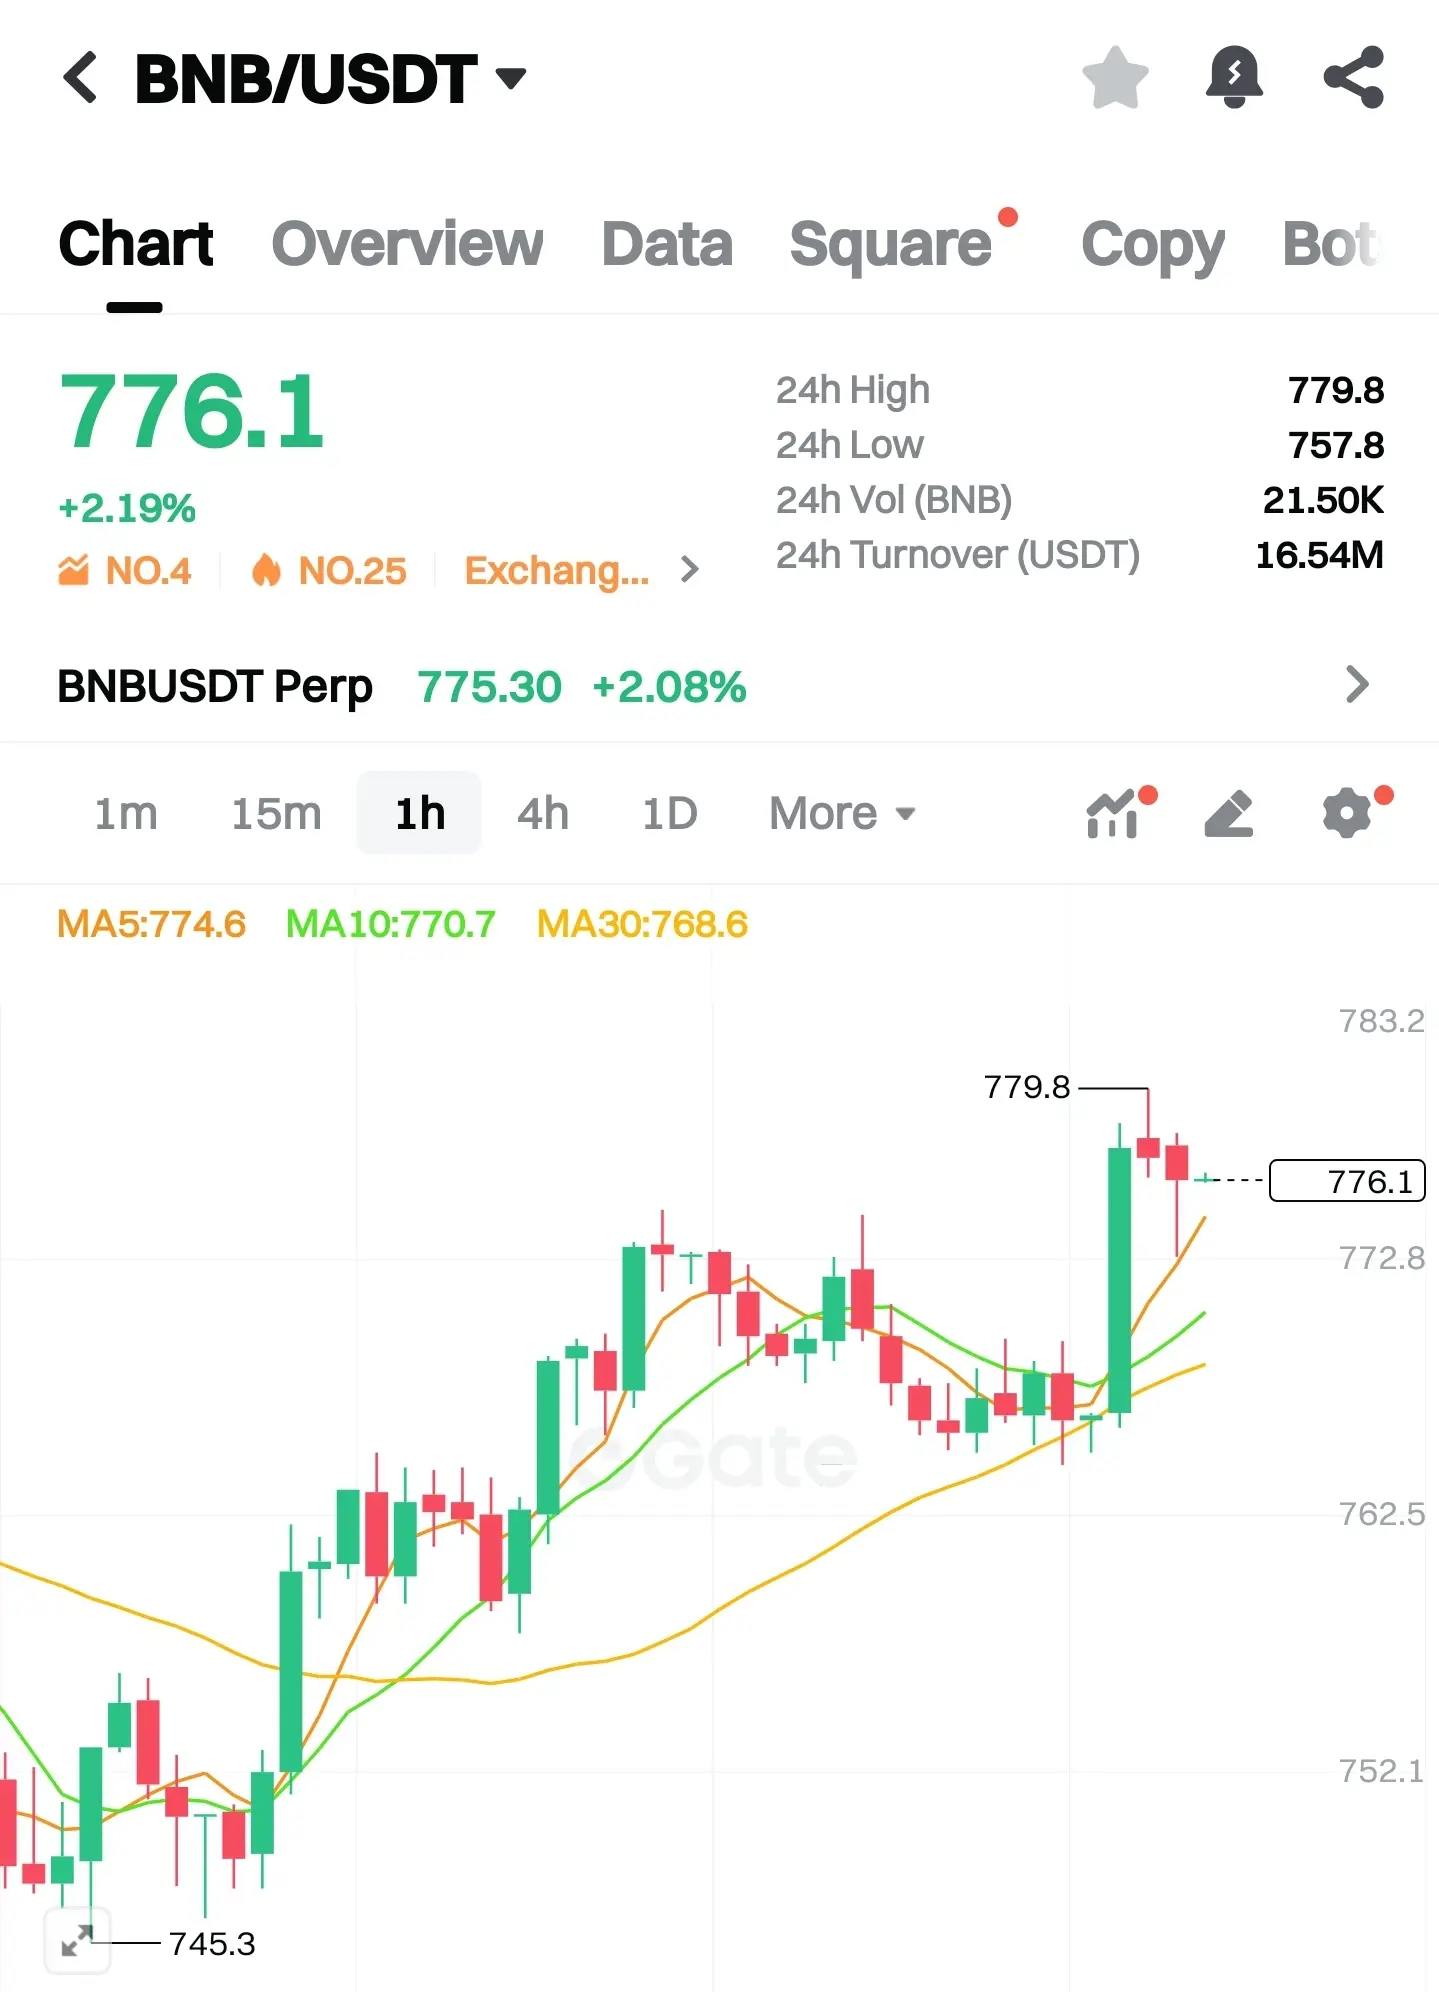
Task: Switch to the Chart tab
Action: pyautogui.click(x=136, y=243)
